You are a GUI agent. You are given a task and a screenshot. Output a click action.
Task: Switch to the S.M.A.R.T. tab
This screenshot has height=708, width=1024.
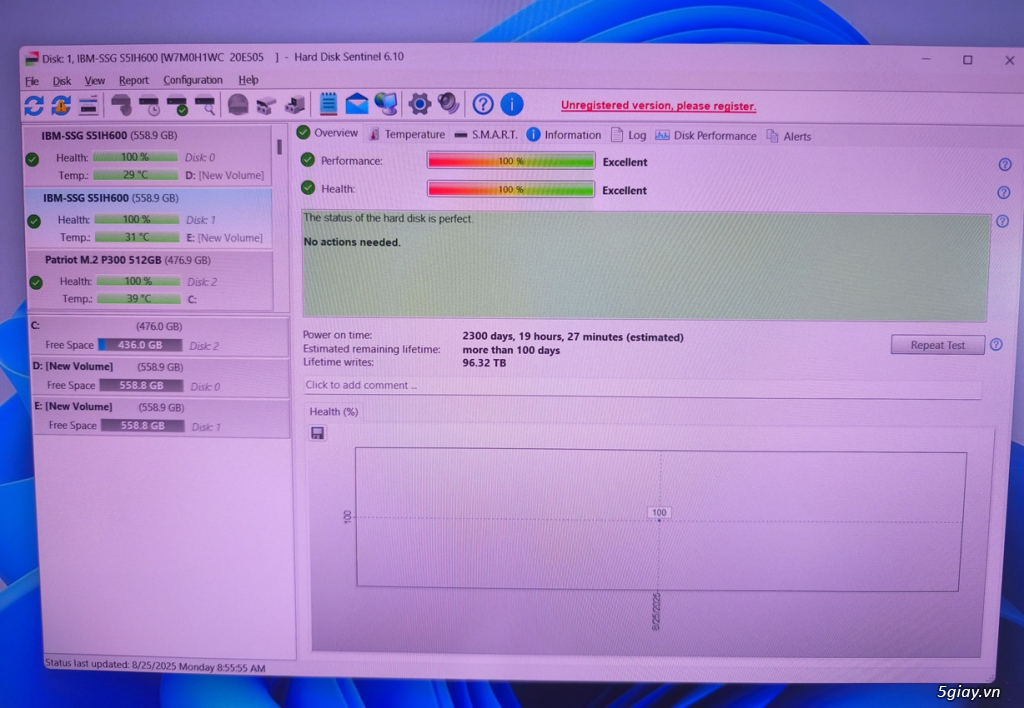coord(486,135)
